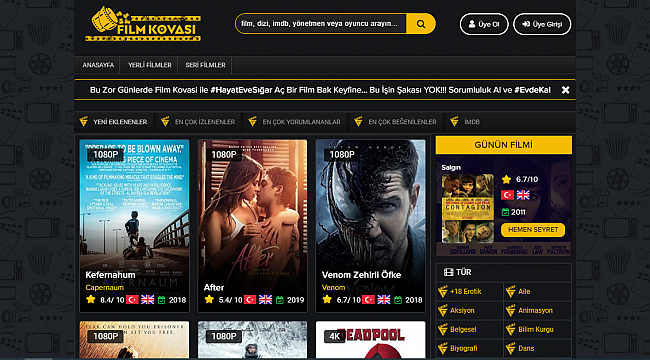Click the Turkish flag in Günün Filmi

[x=507, y=195]
